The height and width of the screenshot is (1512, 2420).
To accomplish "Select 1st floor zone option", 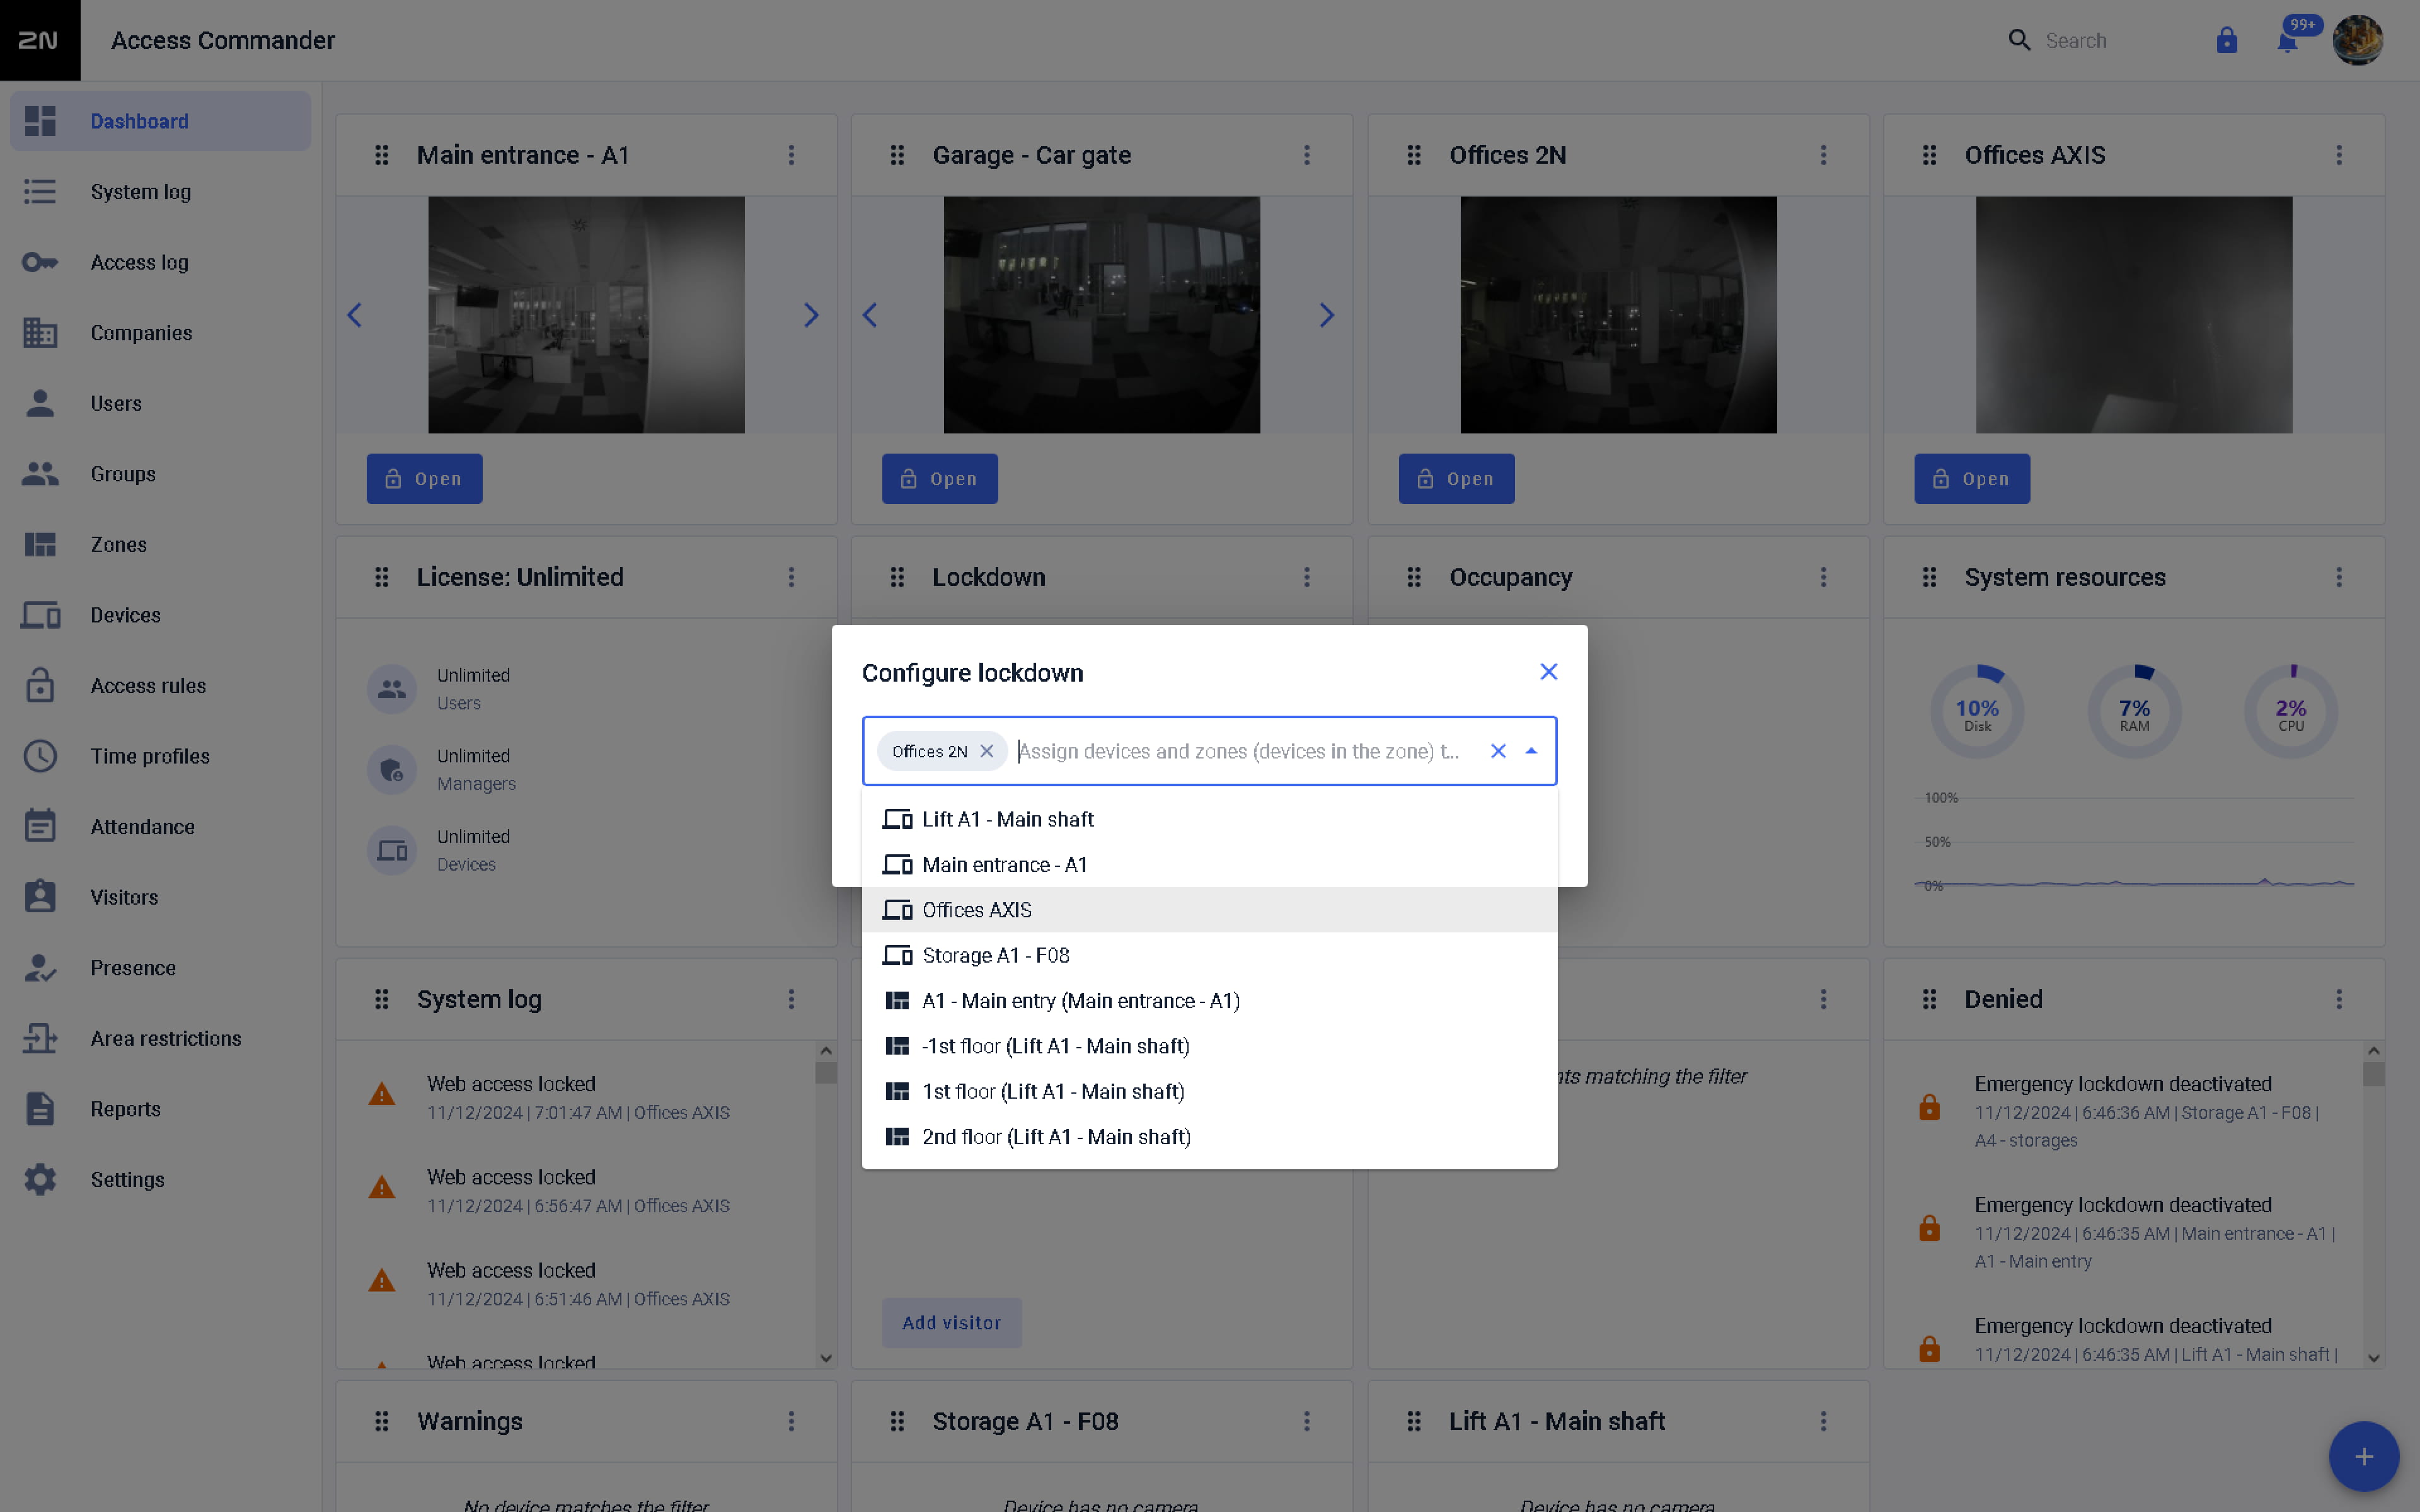I will click(1209, 1091).
